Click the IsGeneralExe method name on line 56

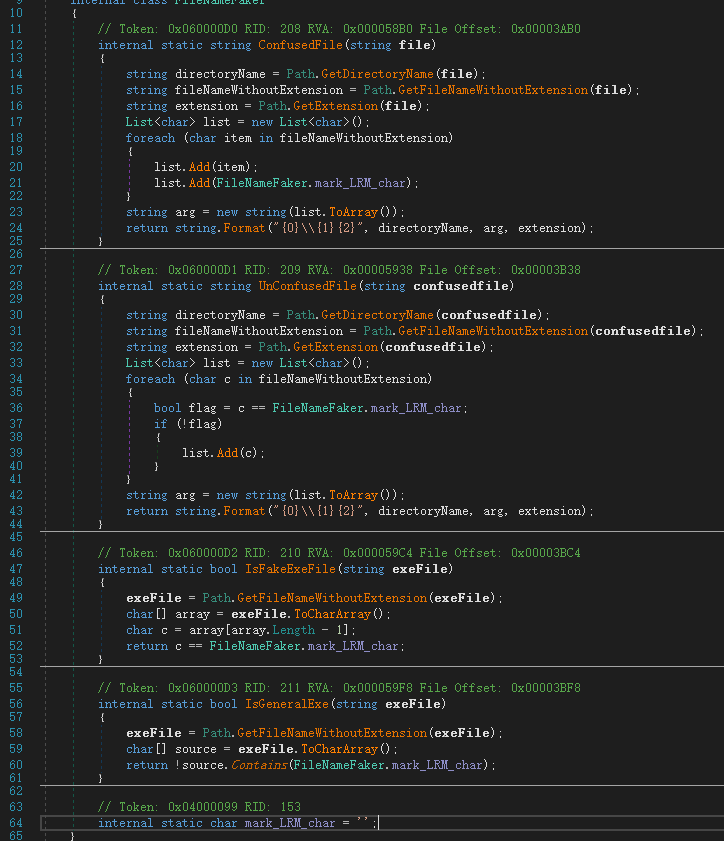coord(286,704)
